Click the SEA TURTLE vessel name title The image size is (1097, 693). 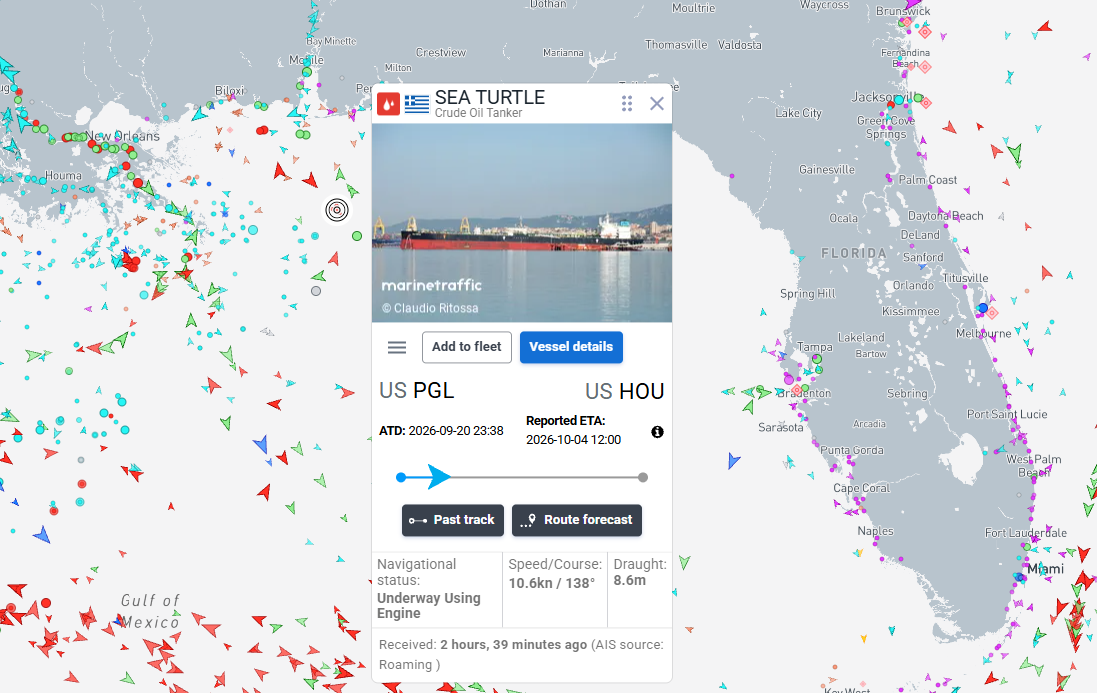point(490,97)
